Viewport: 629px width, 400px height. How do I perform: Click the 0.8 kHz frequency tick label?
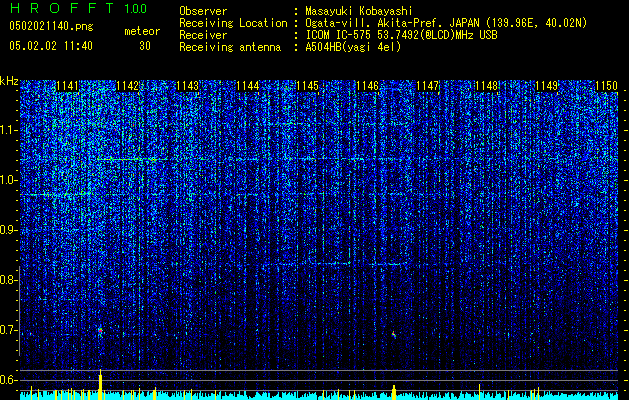coord(9,280)
